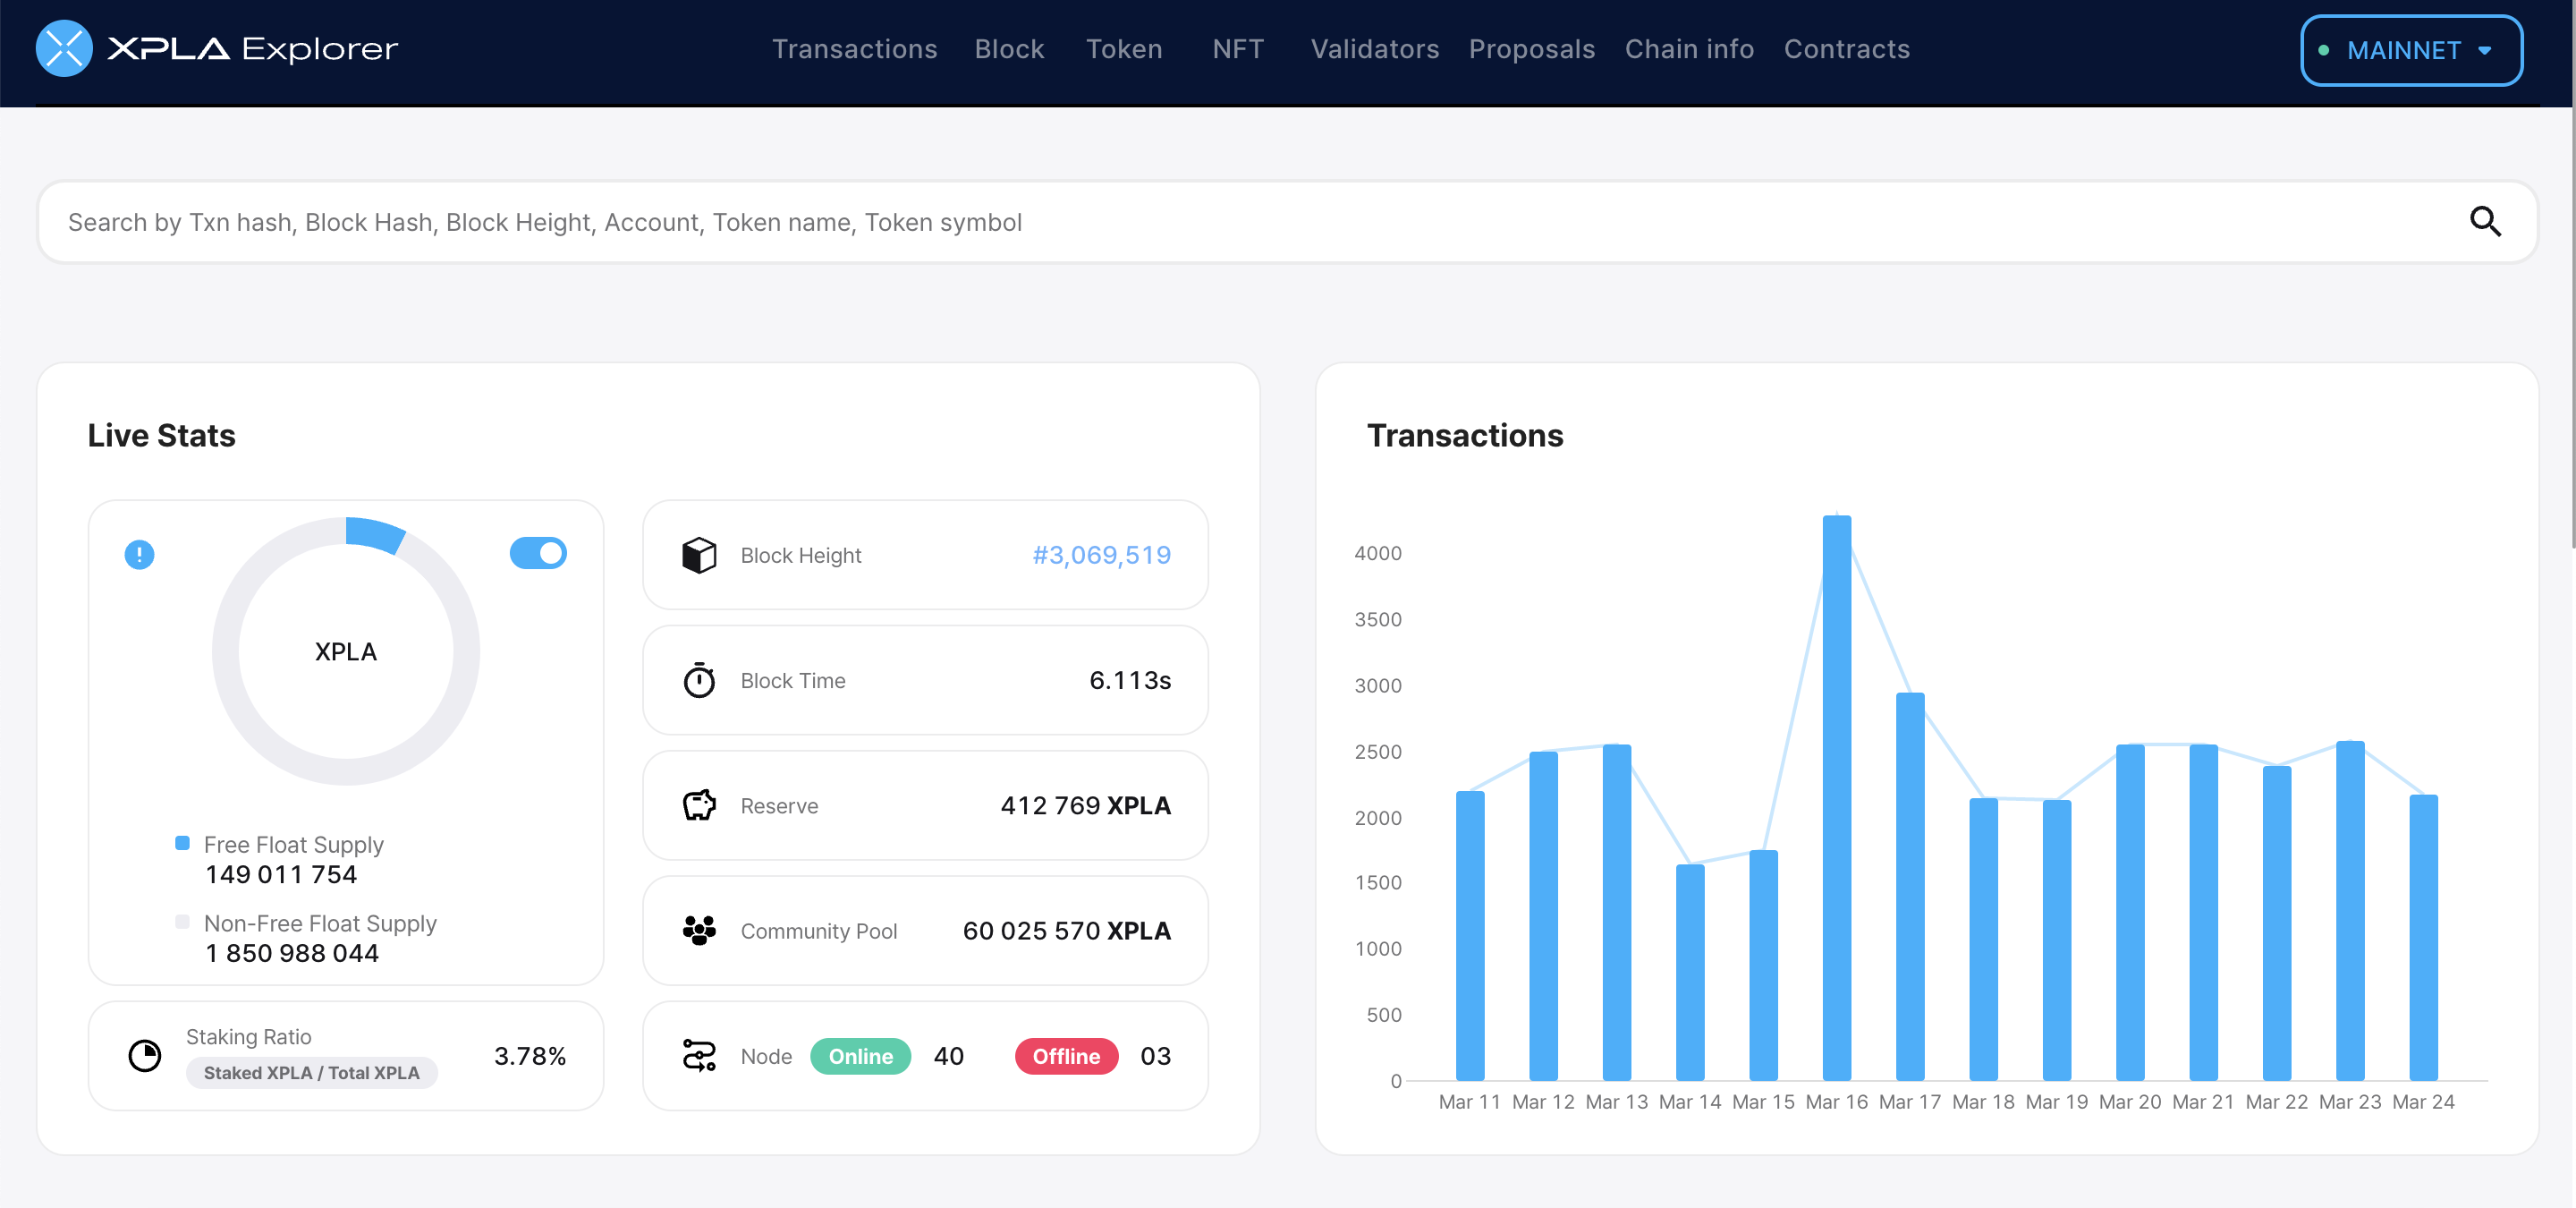Click the search magnifier icon
Viewport: 2576px width, 1208px height.
pyautogui.click(x=2486, y=221)
